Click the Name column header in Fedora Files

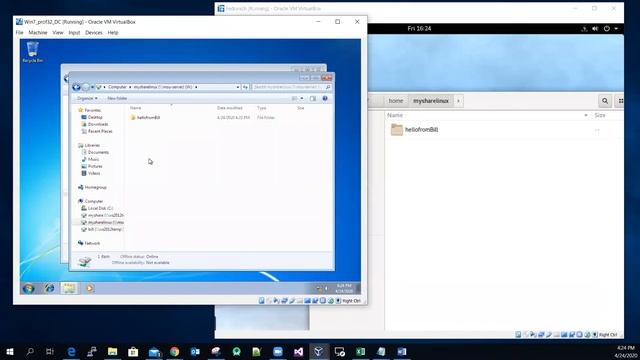click(395, 116)
